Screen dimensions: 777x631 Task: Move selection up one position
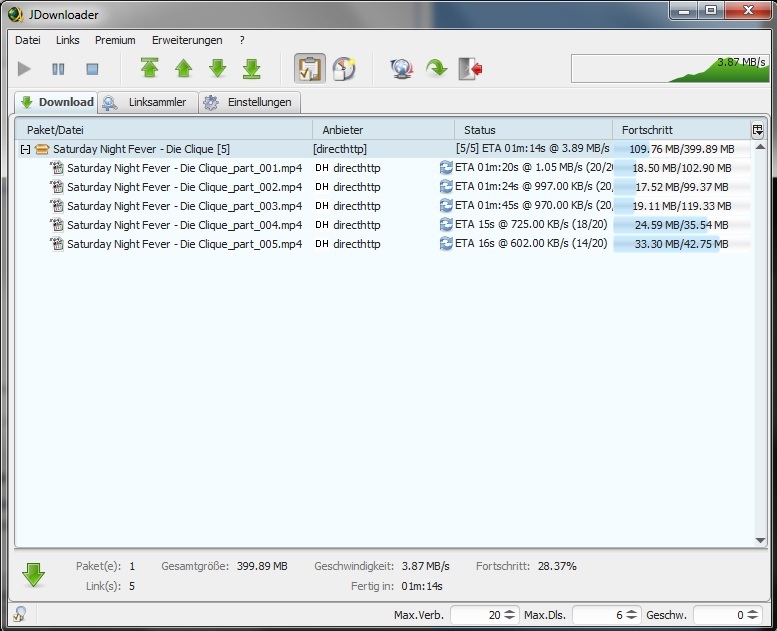tap(184, 68)
